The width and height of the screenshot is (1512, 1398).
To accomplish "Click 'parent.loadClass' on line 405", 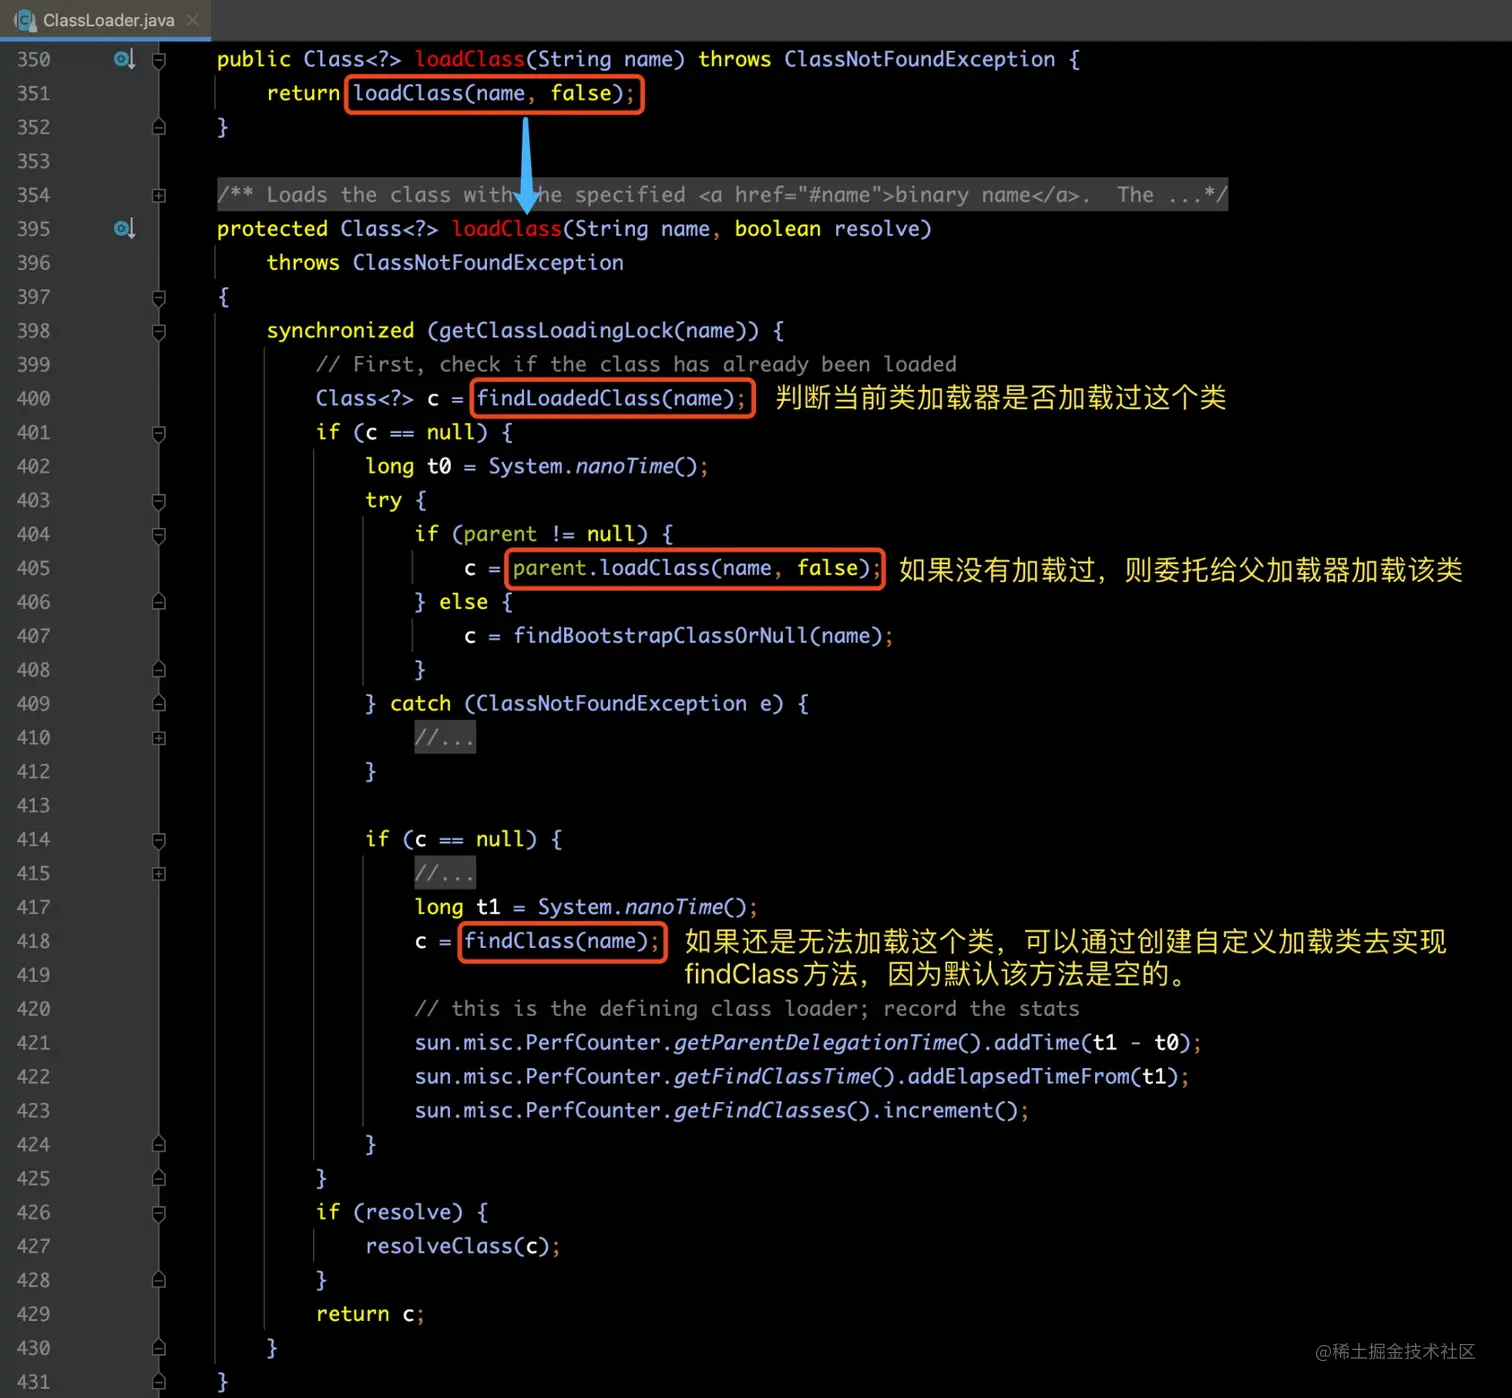I will coord(611,568).
